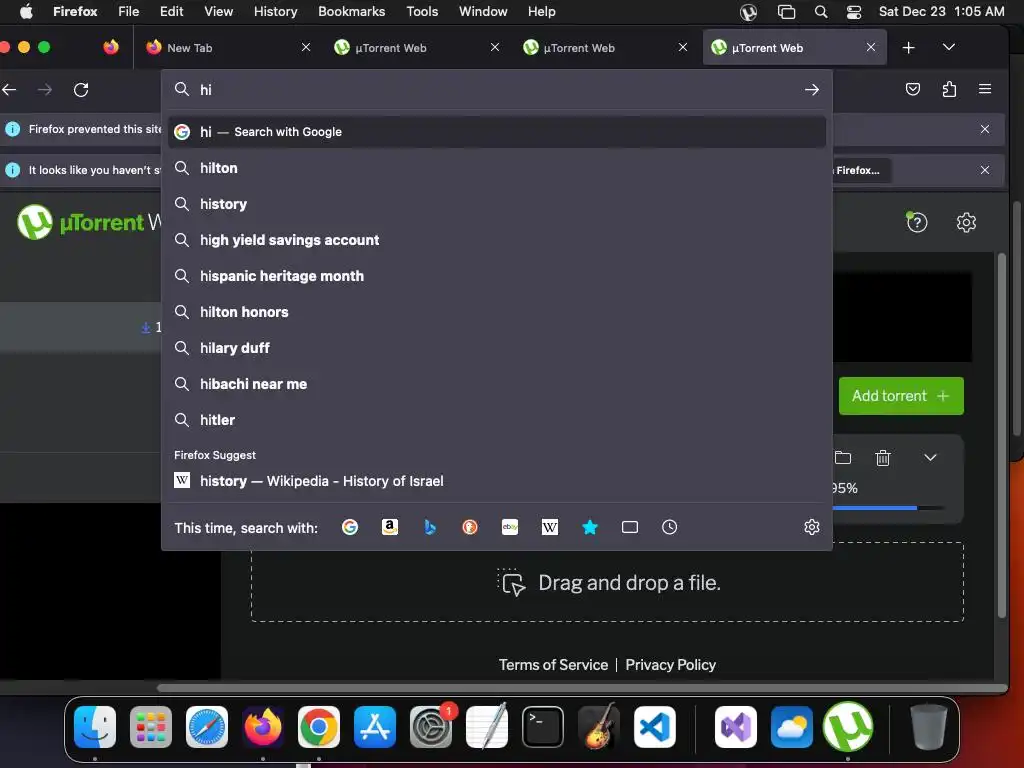Open GarageBand from the Dock
Image resolution: width=1024 pixels, height=768 pixels.
(x=599, y=726)
